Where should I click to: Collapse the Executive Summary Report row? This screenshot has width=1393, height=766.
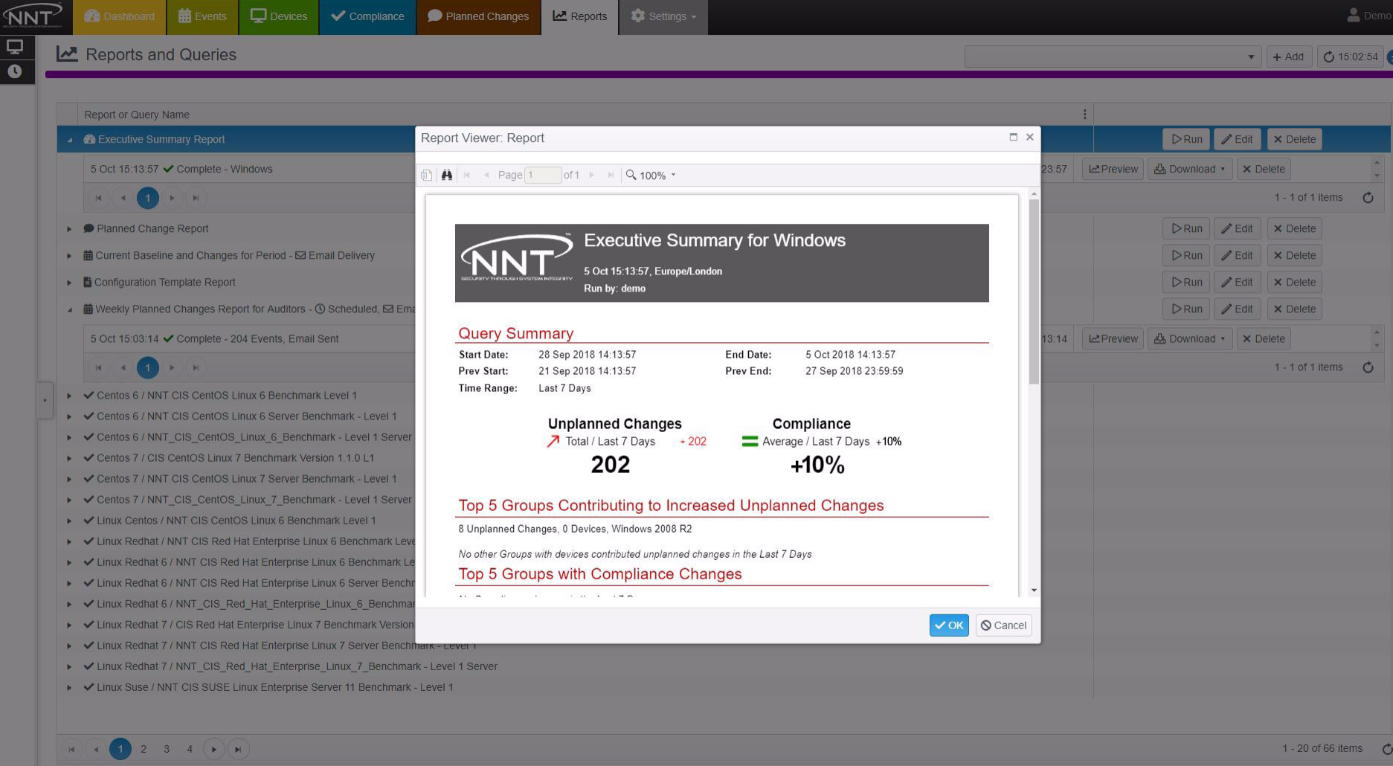point(70,140)
